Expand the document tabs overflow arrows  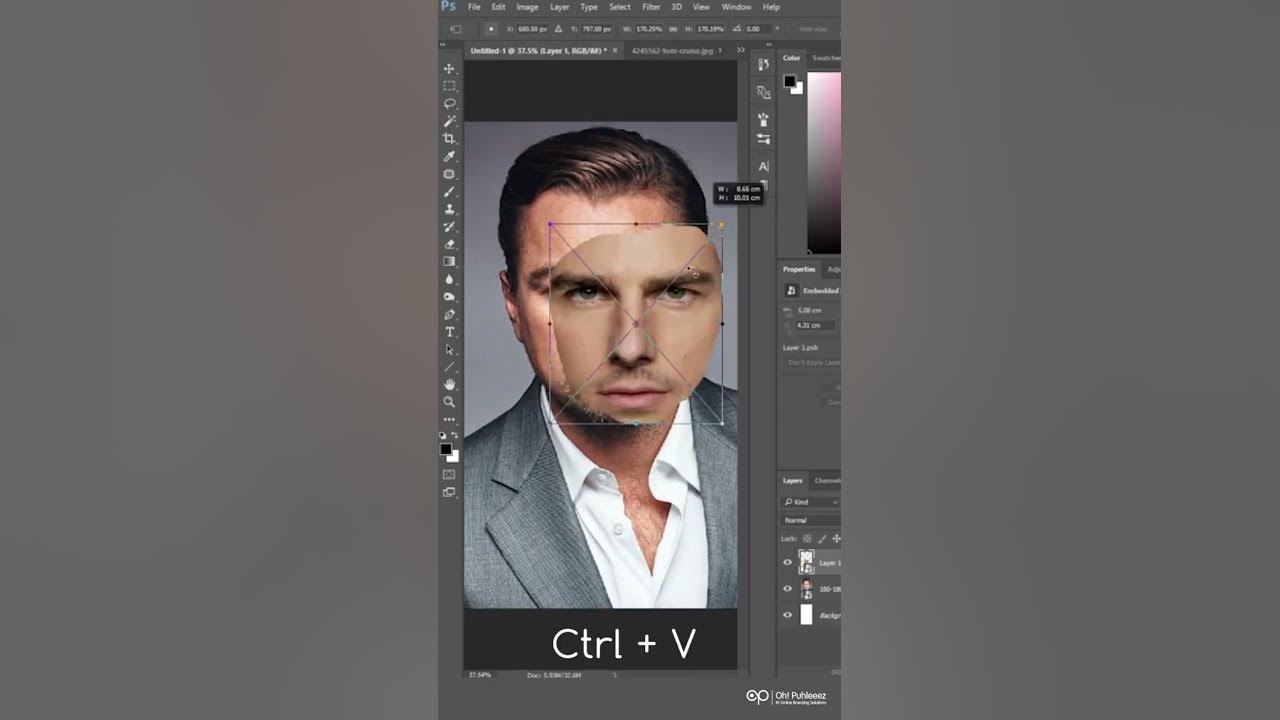click(741, 50)
